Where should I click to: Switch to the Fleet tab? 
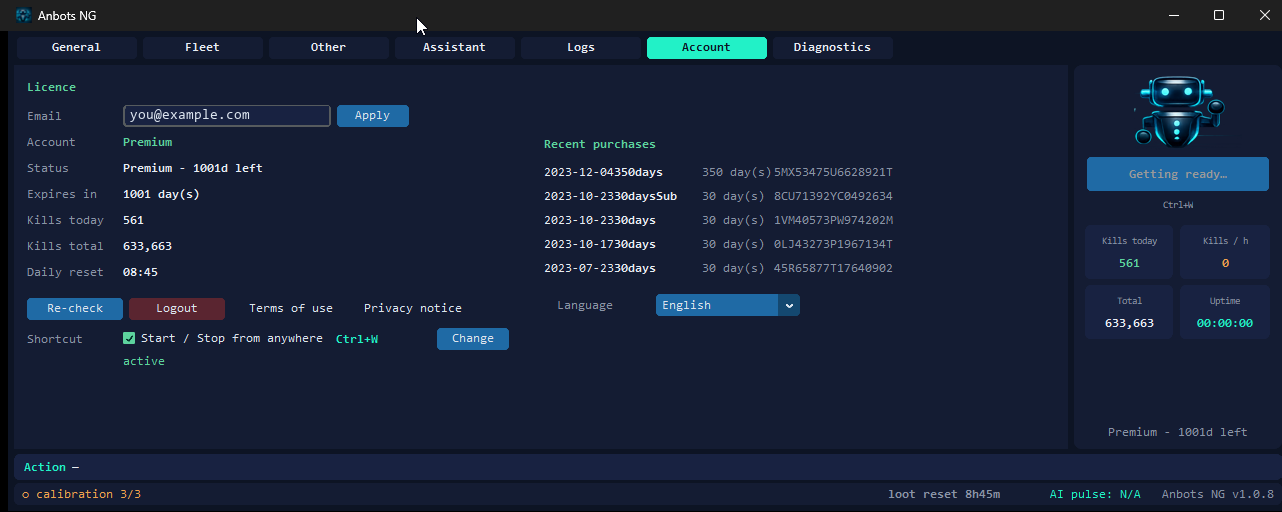tap(202, 48)
